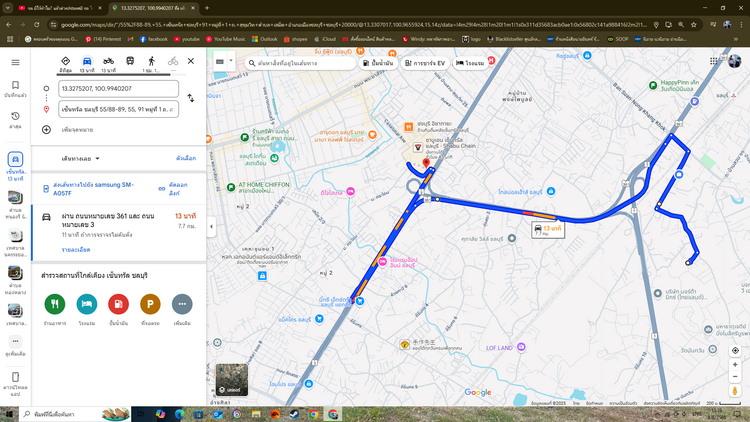This screenshot has width=750, height=422.
Task: Open the Outlook bookmark
Action: click(x=265, y=39)
